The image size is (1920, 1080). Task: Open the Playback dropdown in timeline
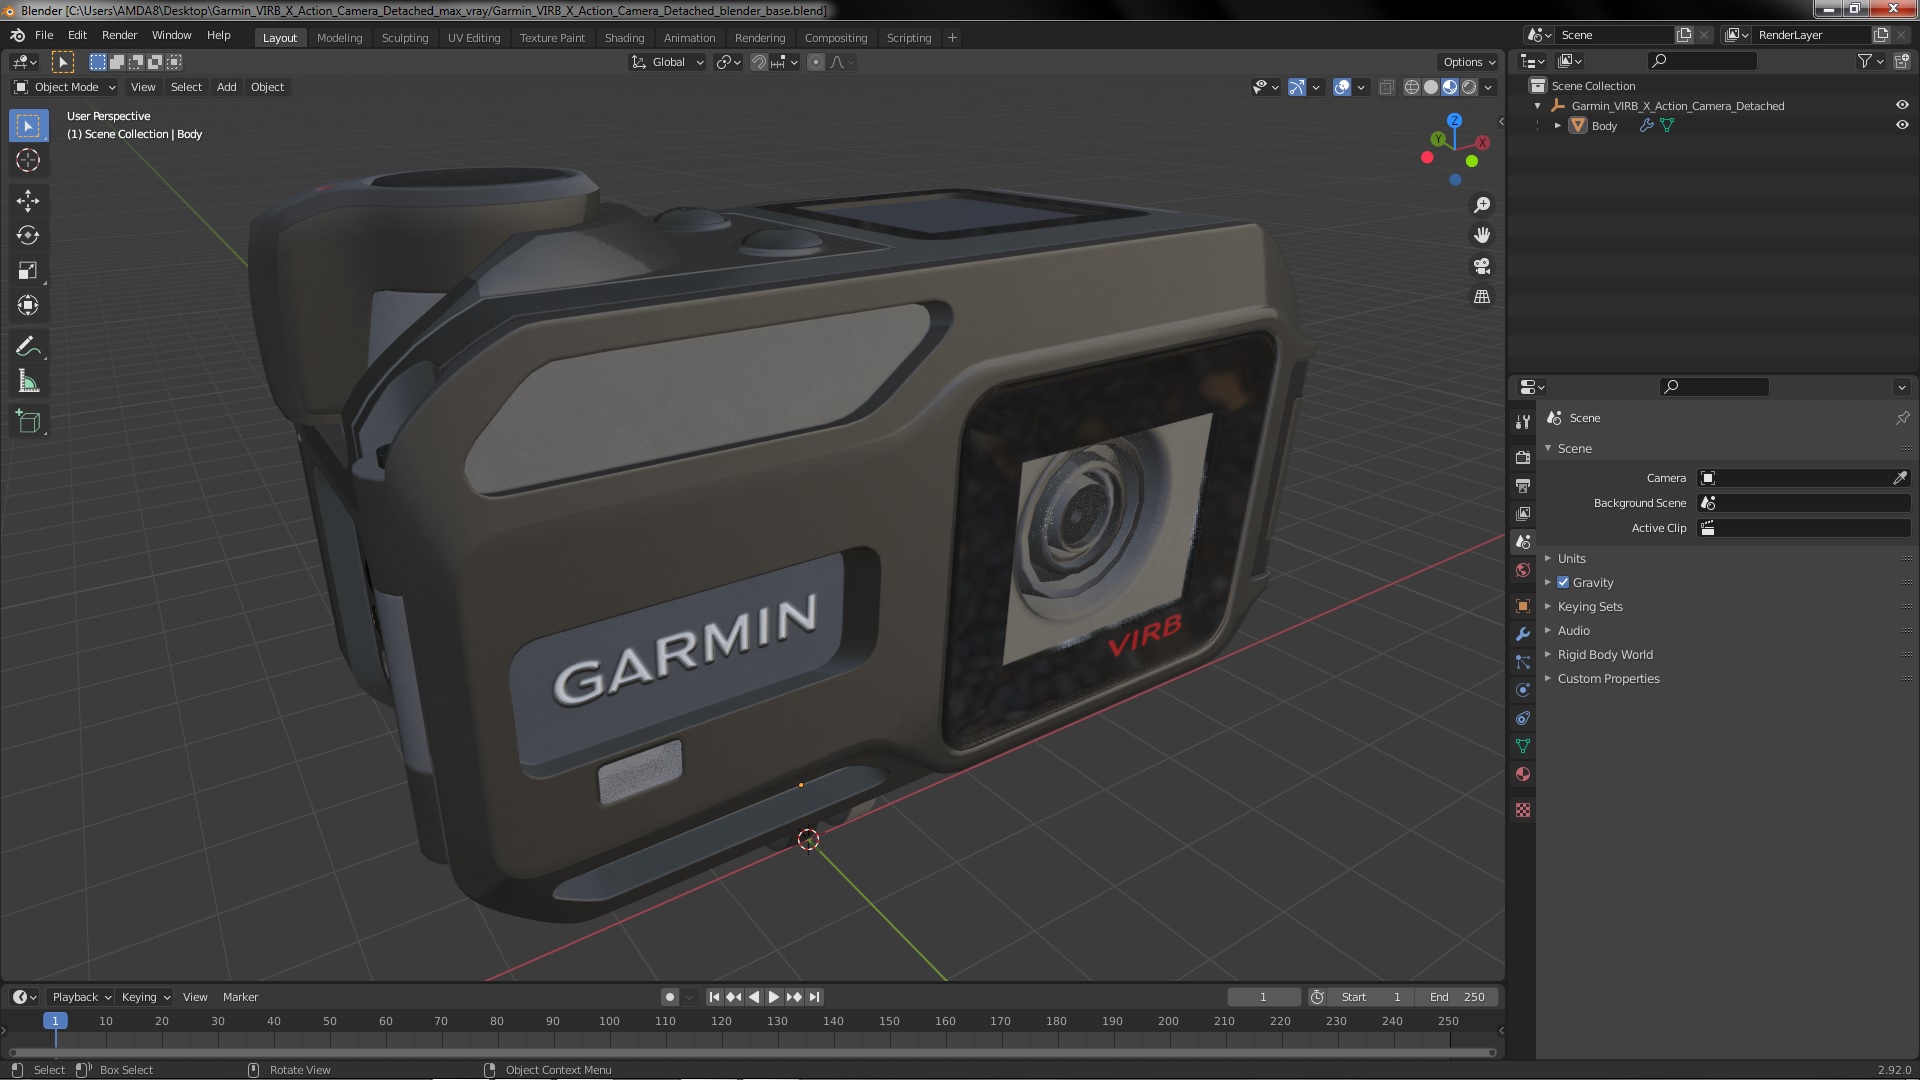pyautogui.click(x=81, y=997)
